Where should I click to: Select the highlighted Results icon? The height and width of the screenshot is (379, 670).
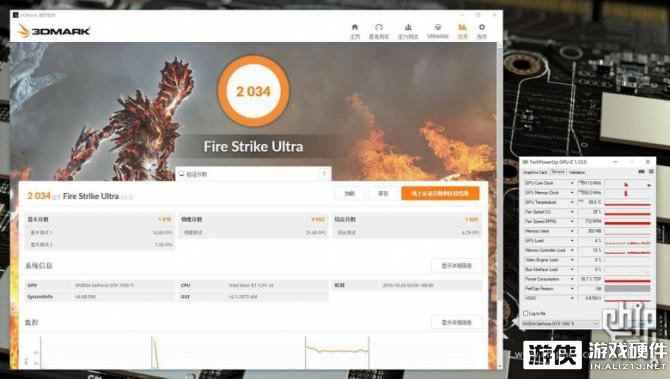click(x=462, y=32)
